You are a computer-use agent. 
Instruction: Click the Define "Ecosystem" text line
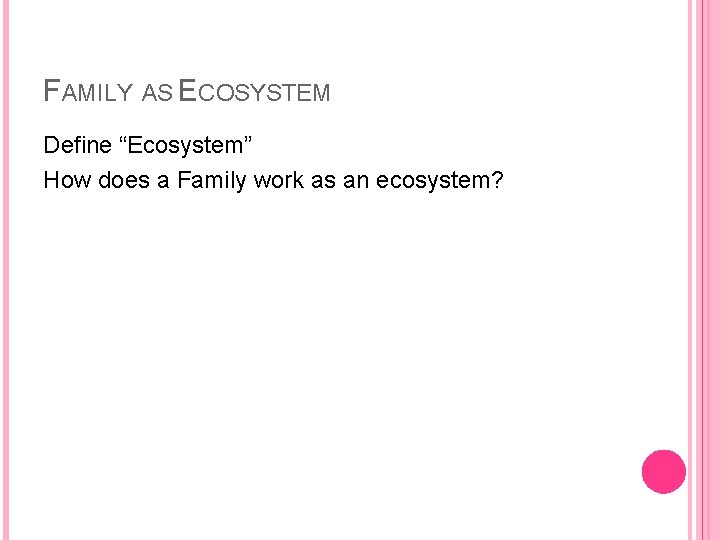148,146
